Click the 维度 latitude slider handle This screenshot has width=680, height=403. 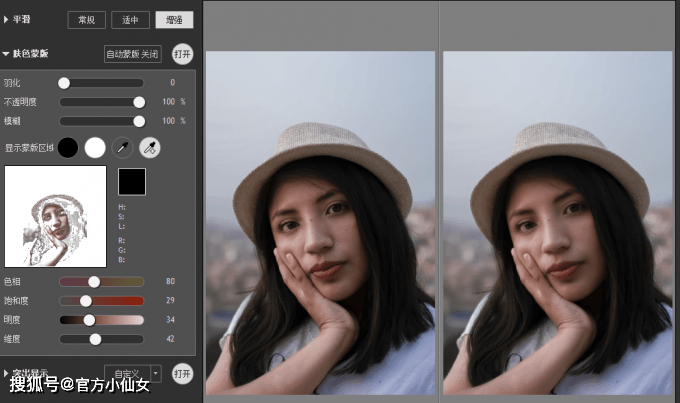[x=95, y=339]
